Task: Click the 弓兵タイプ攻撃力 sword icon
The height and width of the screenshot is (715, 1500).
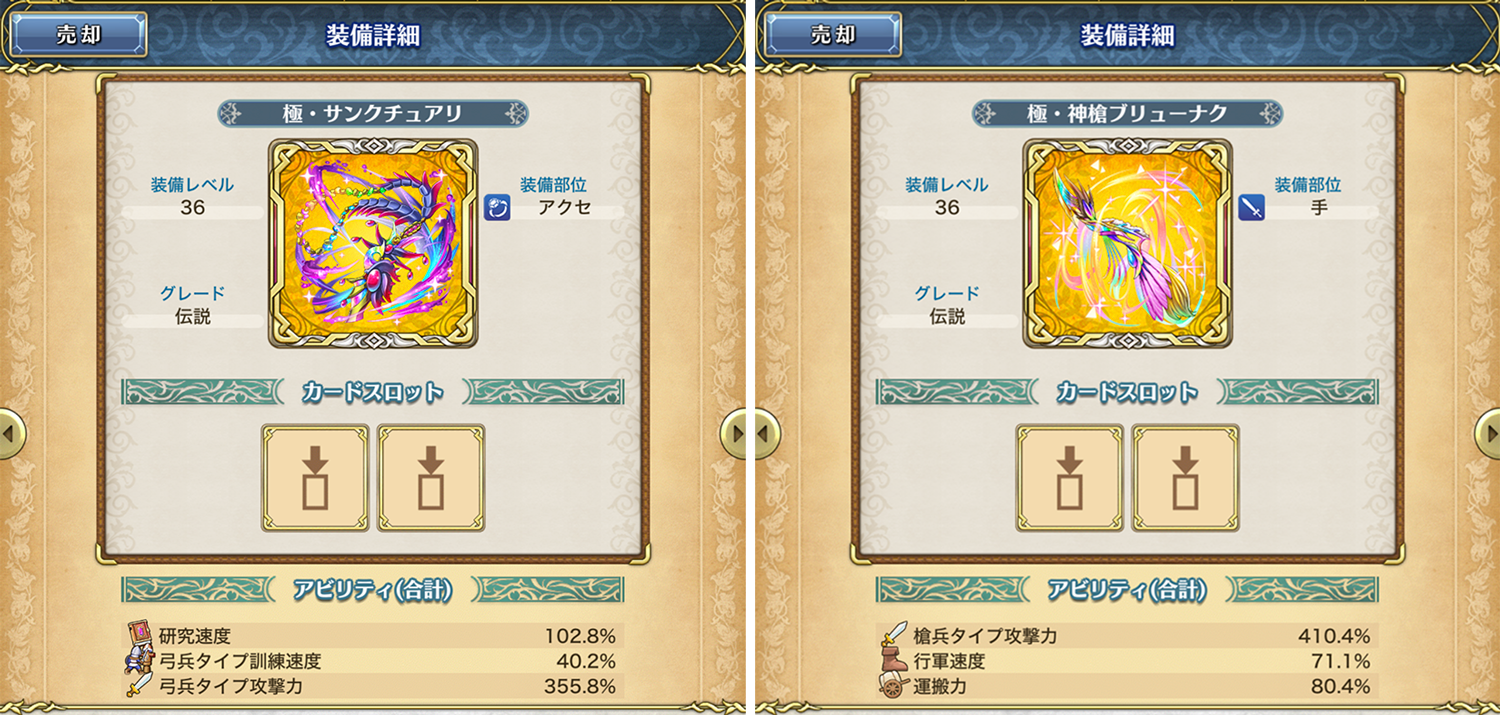Action: (139, 687)
